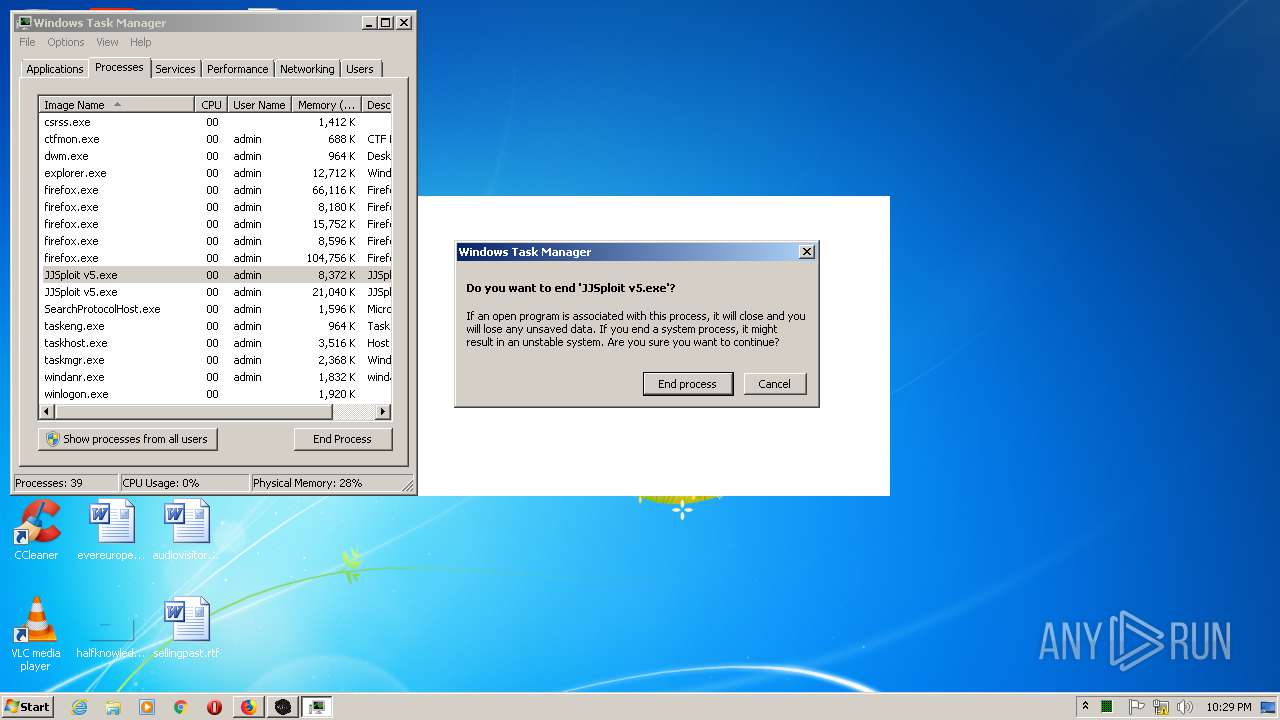Screen dimensions: 1280x720
Task: Click the Task Manager CPU meter tray icon
Action: coord(1107,707)
